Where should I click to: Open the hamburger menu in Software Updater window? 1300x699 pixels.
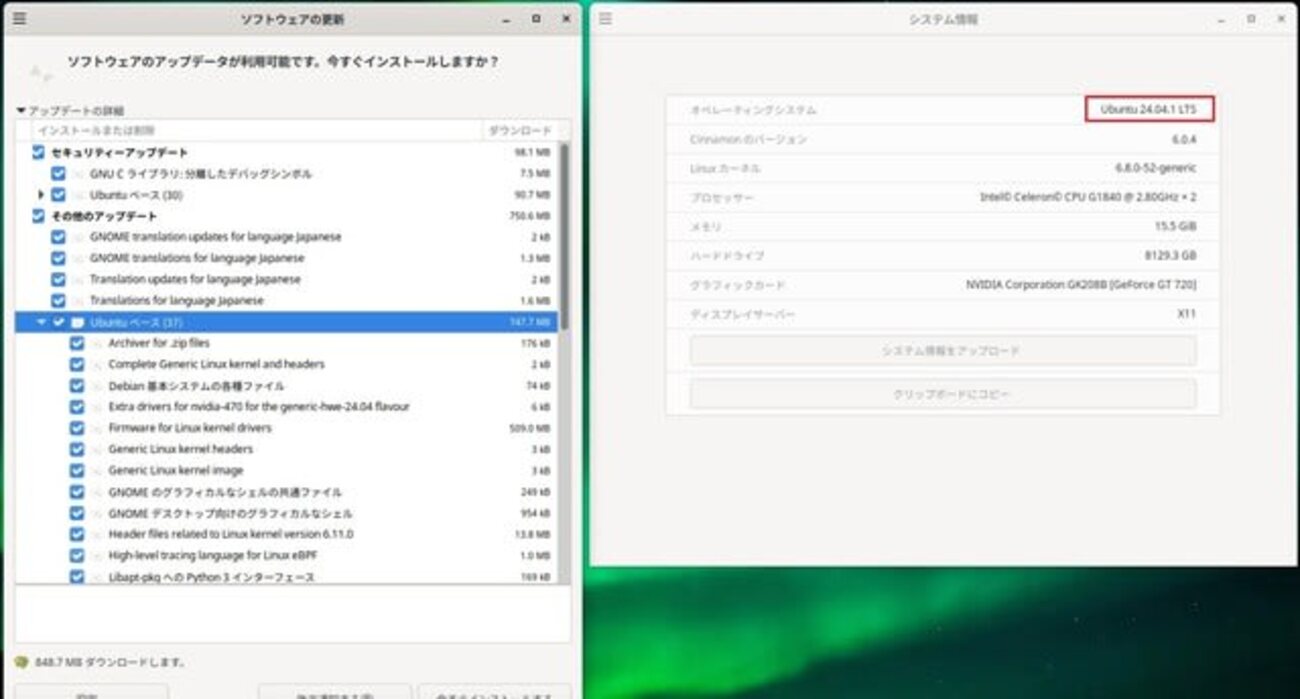pyautogui.click(x=19, y=18)
